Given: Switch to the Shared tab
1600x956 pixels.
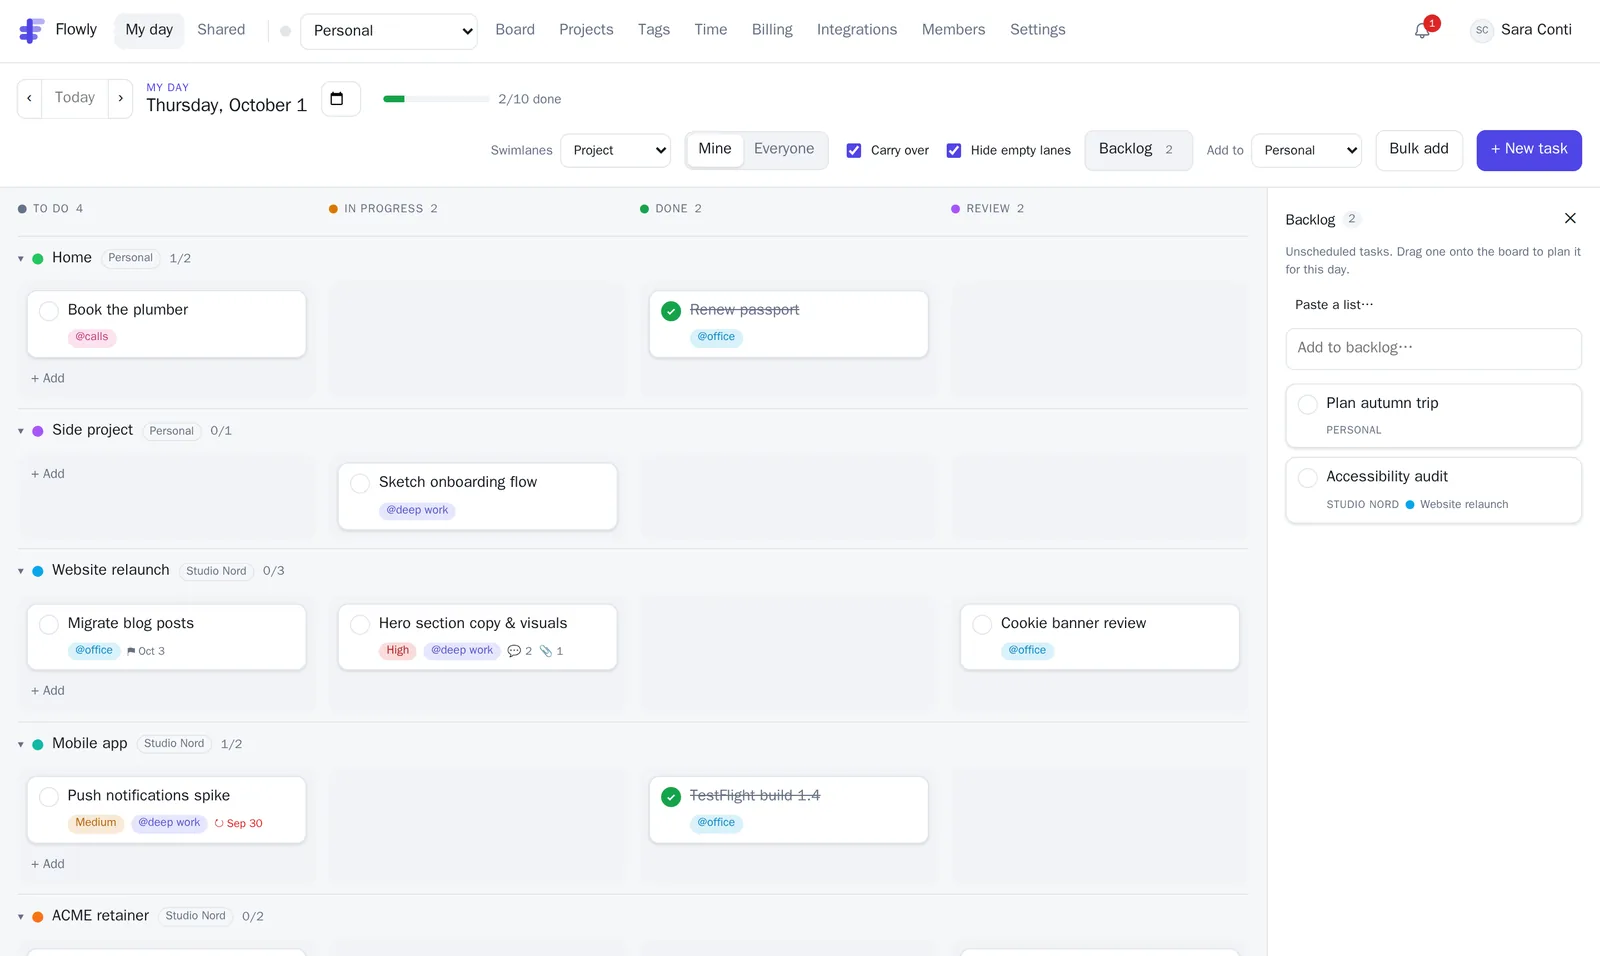Looking at the screenshot, I should pos(221,30).
